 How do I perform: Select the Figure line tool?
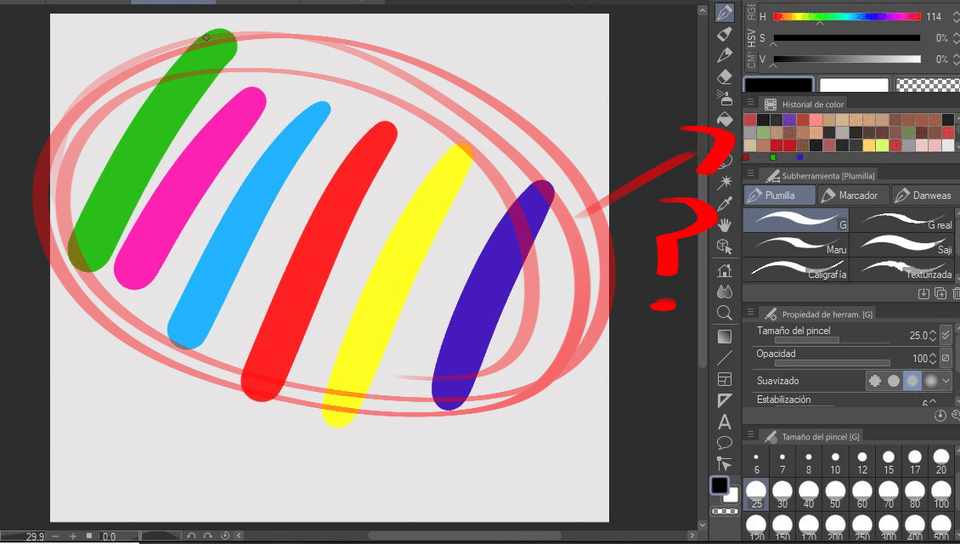click(x=724, y=358)
